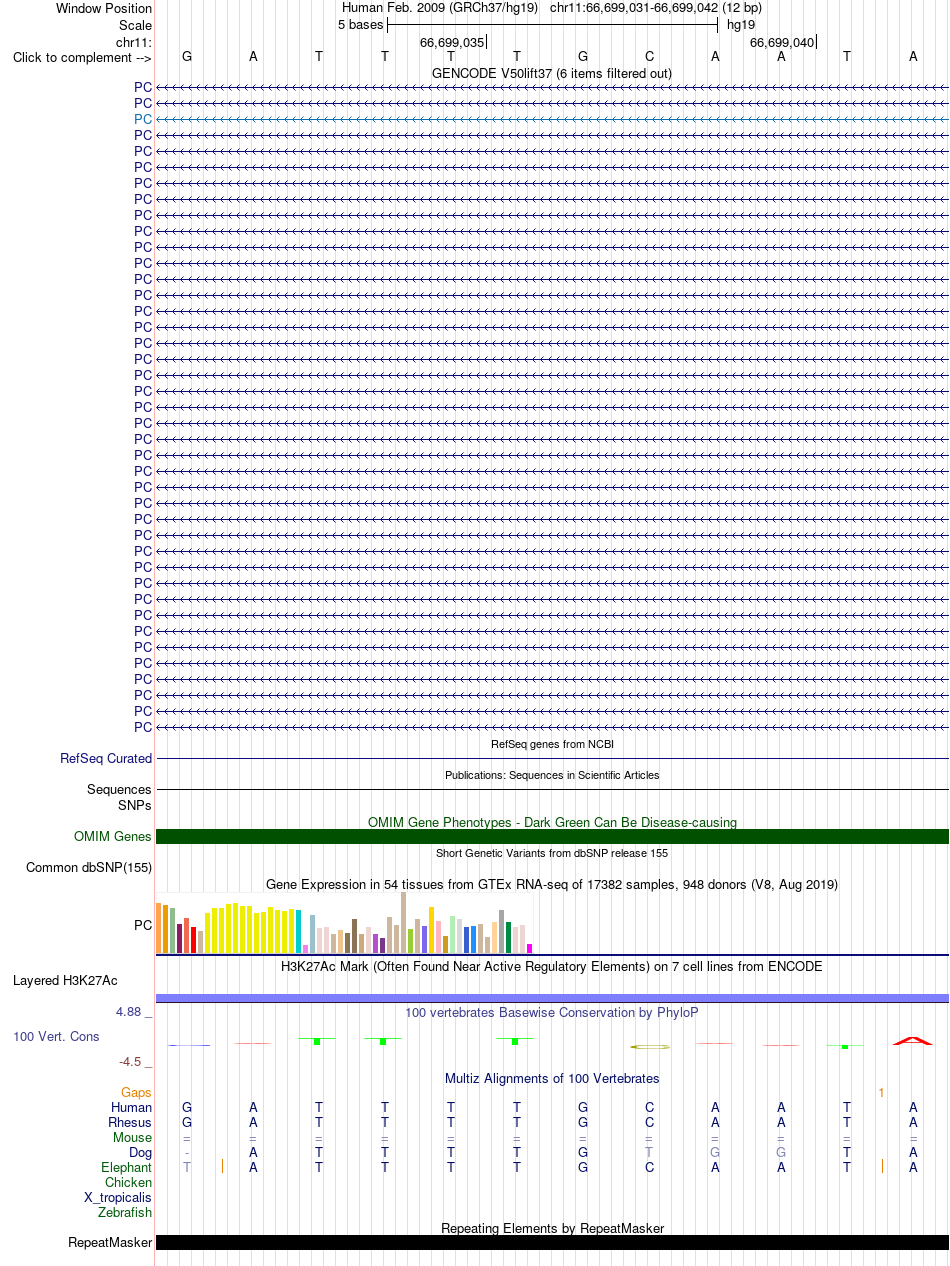Click the red A logo in the PhyloP track
950x1266 pixels.
click(x=912, y=1041)
